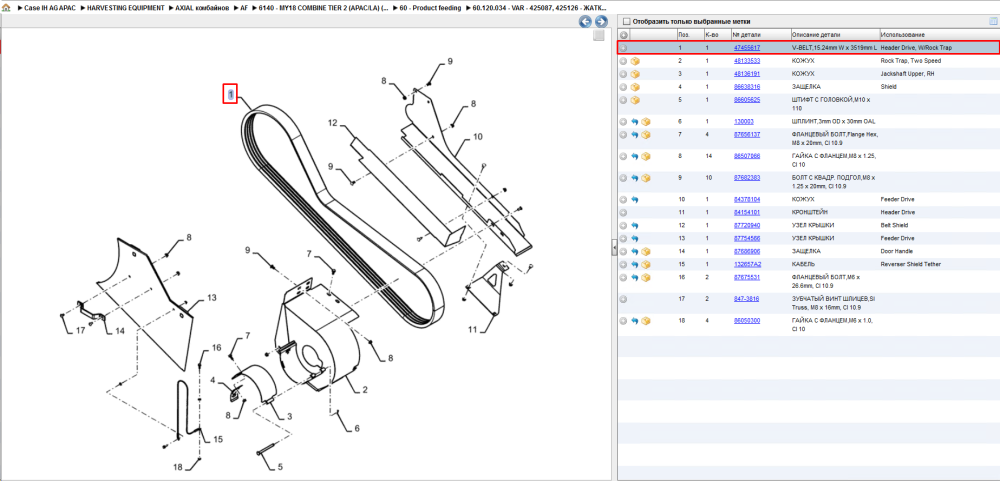Add part 847-3816 with the gray circle
The height and width of the screenshot is (481, 1000).
[x=624, y=299]
